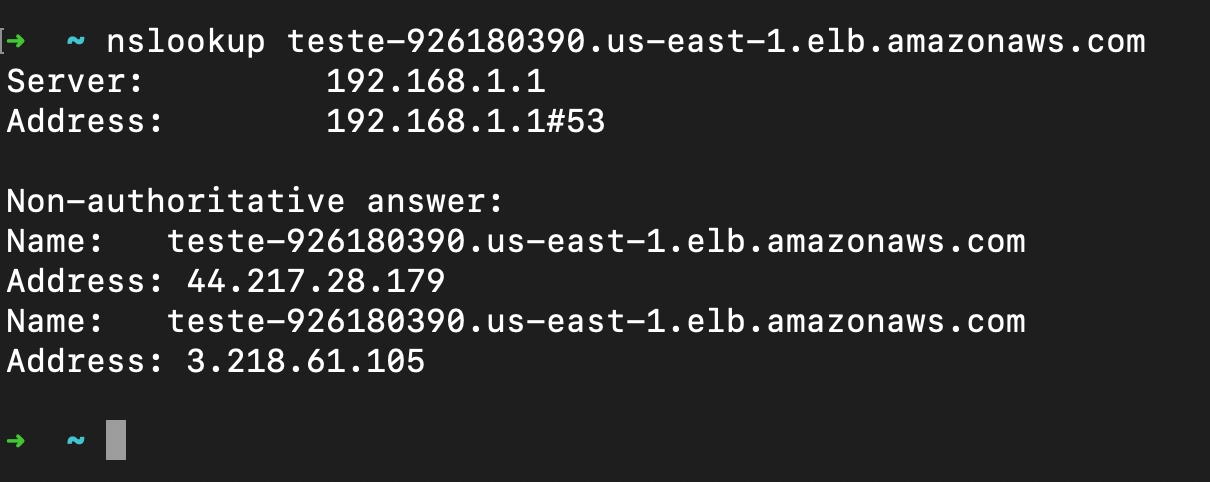The height and width of the screenshot is (482, 1210).
Task: Click the hostname argument in the command line
Action: [x=716, y=42]
